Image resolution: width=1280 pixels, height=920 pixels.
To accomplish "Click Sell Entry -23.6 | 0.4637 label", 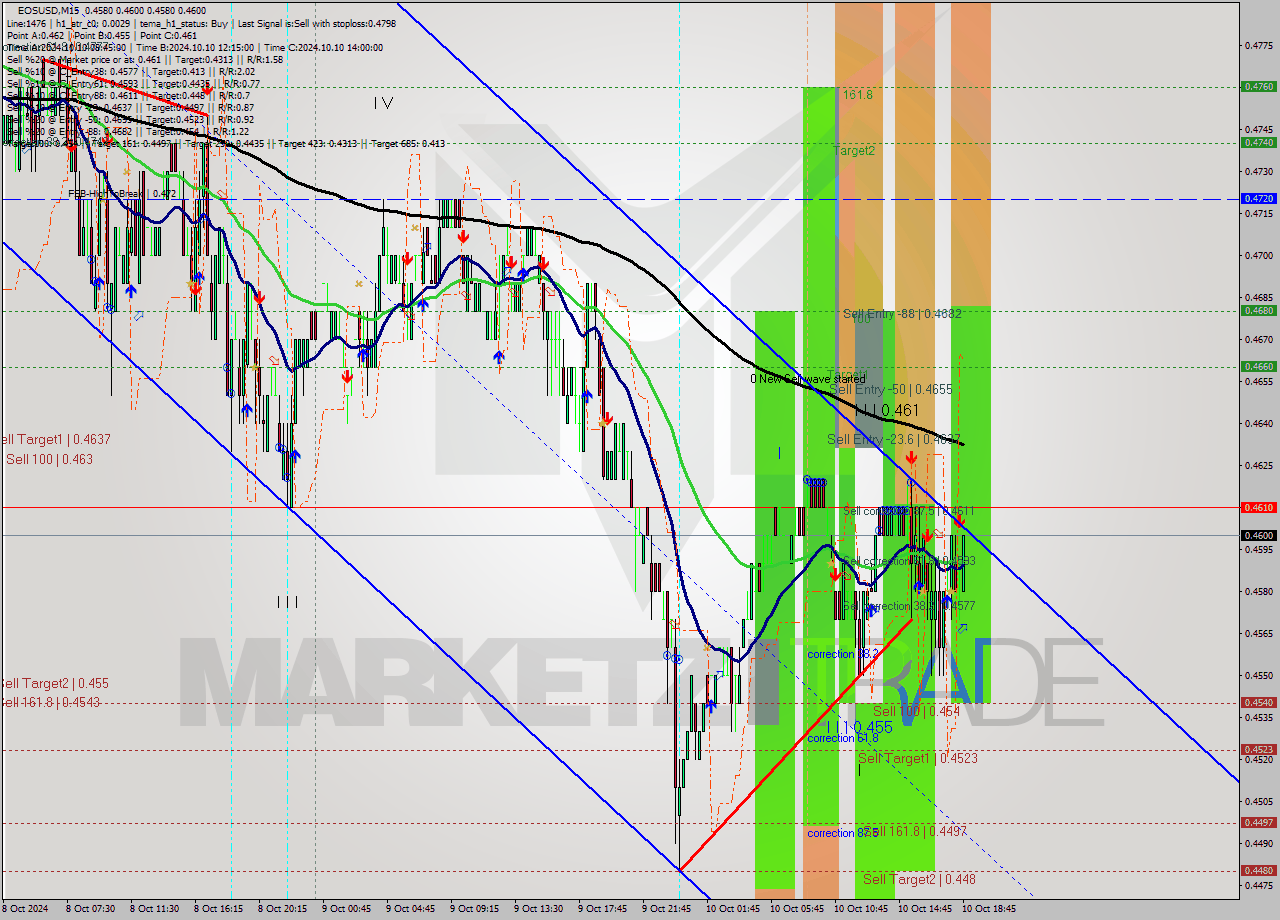I will click(x=893, y=439).
